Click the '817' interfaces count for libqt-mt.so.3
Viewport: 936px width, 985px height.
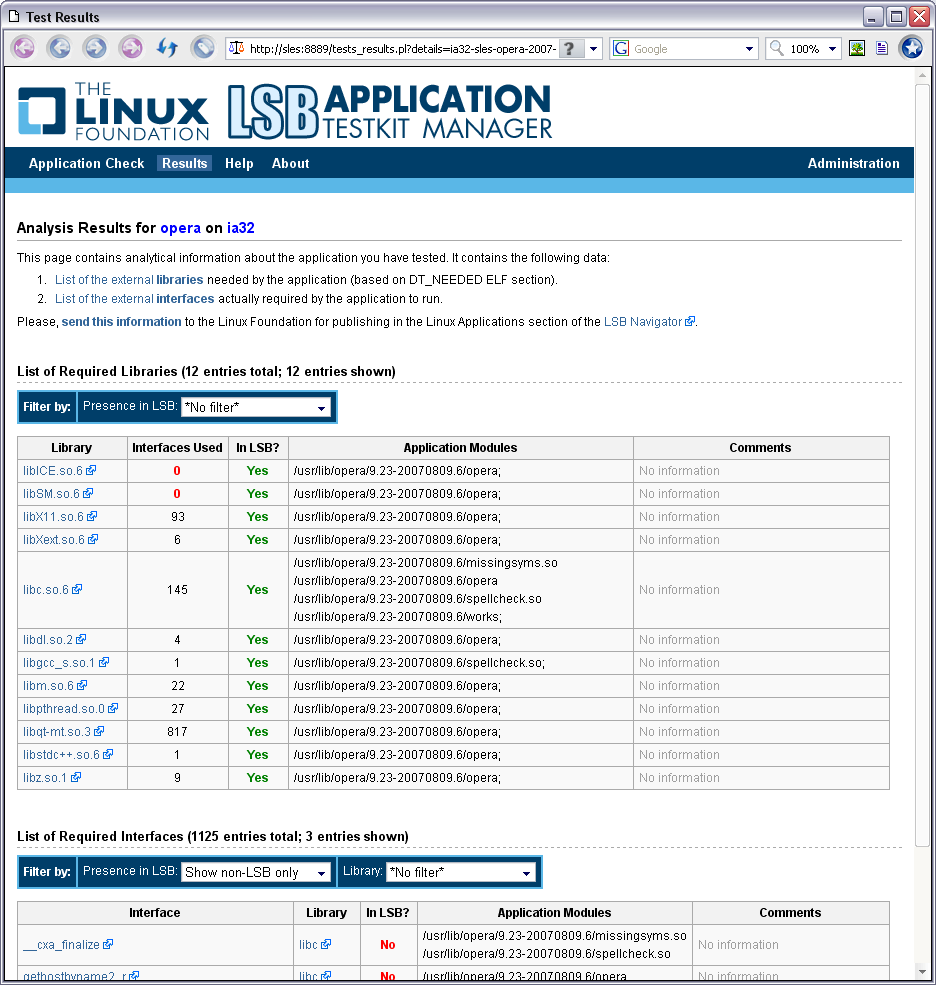[x=177, y=731]
